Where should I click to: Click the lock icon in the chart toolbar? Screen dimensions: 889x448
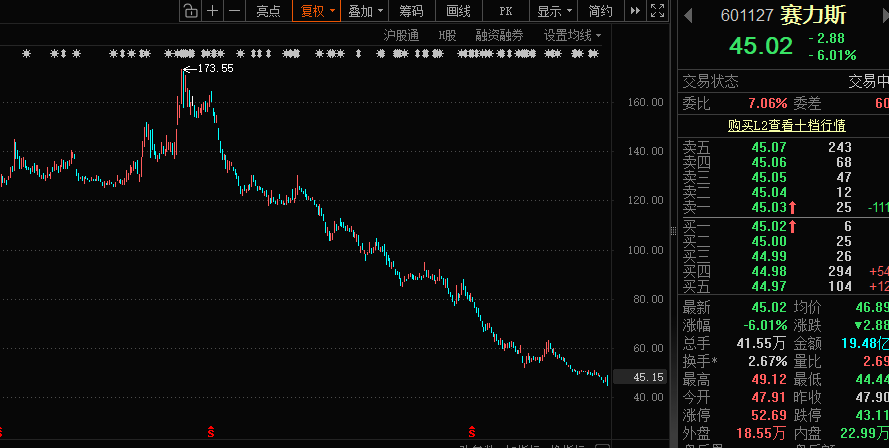(191, 11)
